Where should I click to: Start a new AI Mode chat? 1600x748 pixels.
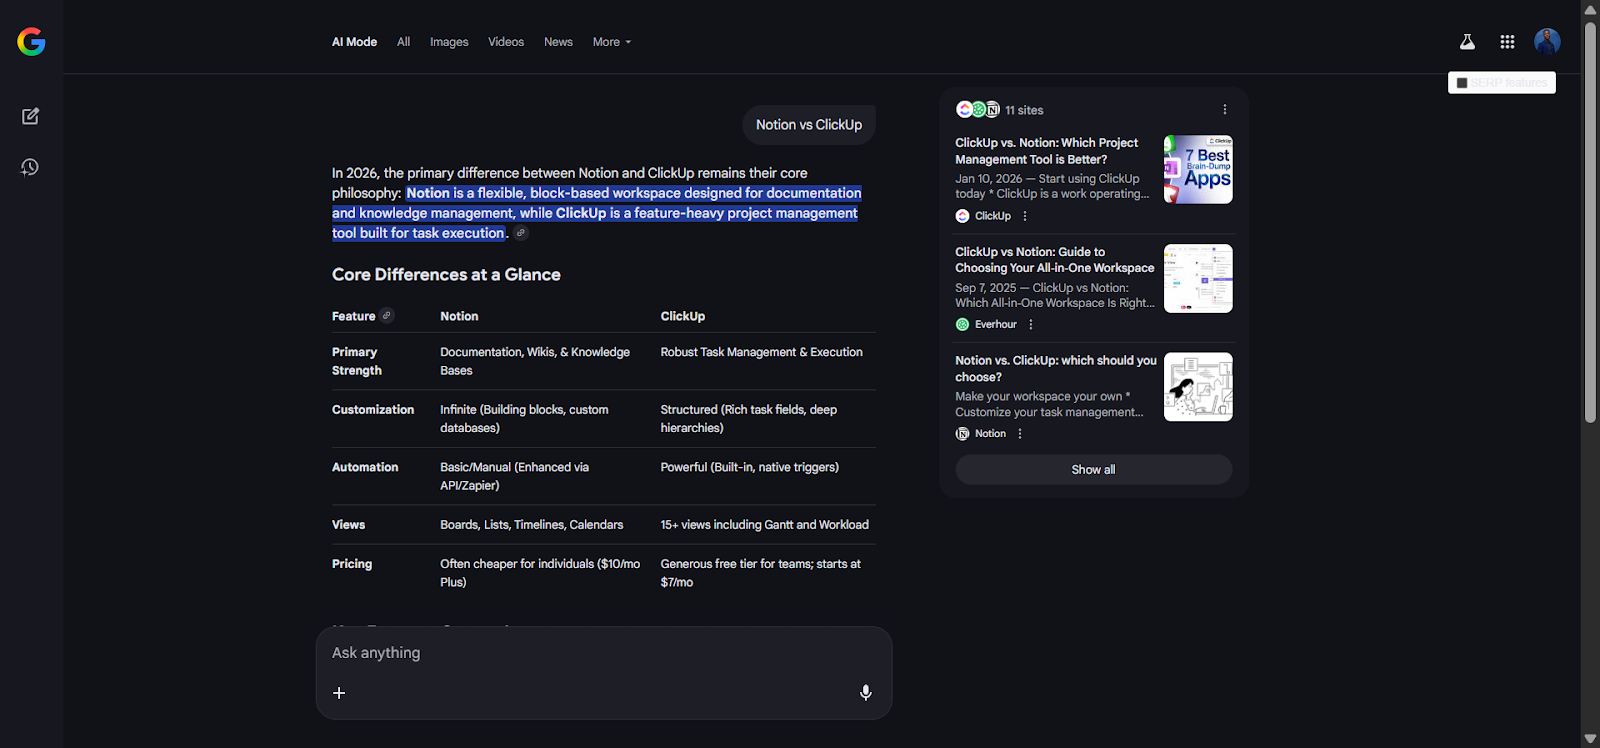point(30,116)
